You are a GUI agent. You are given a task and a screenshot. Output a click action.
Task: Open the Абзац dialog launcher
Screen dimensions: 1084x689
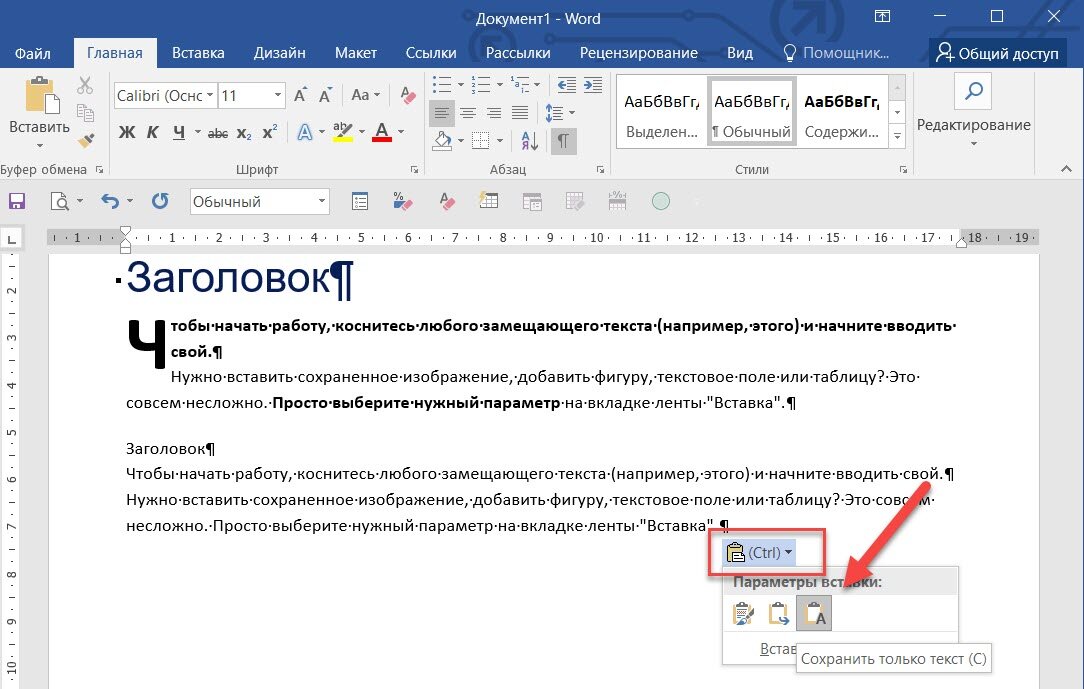coord(600,169)
